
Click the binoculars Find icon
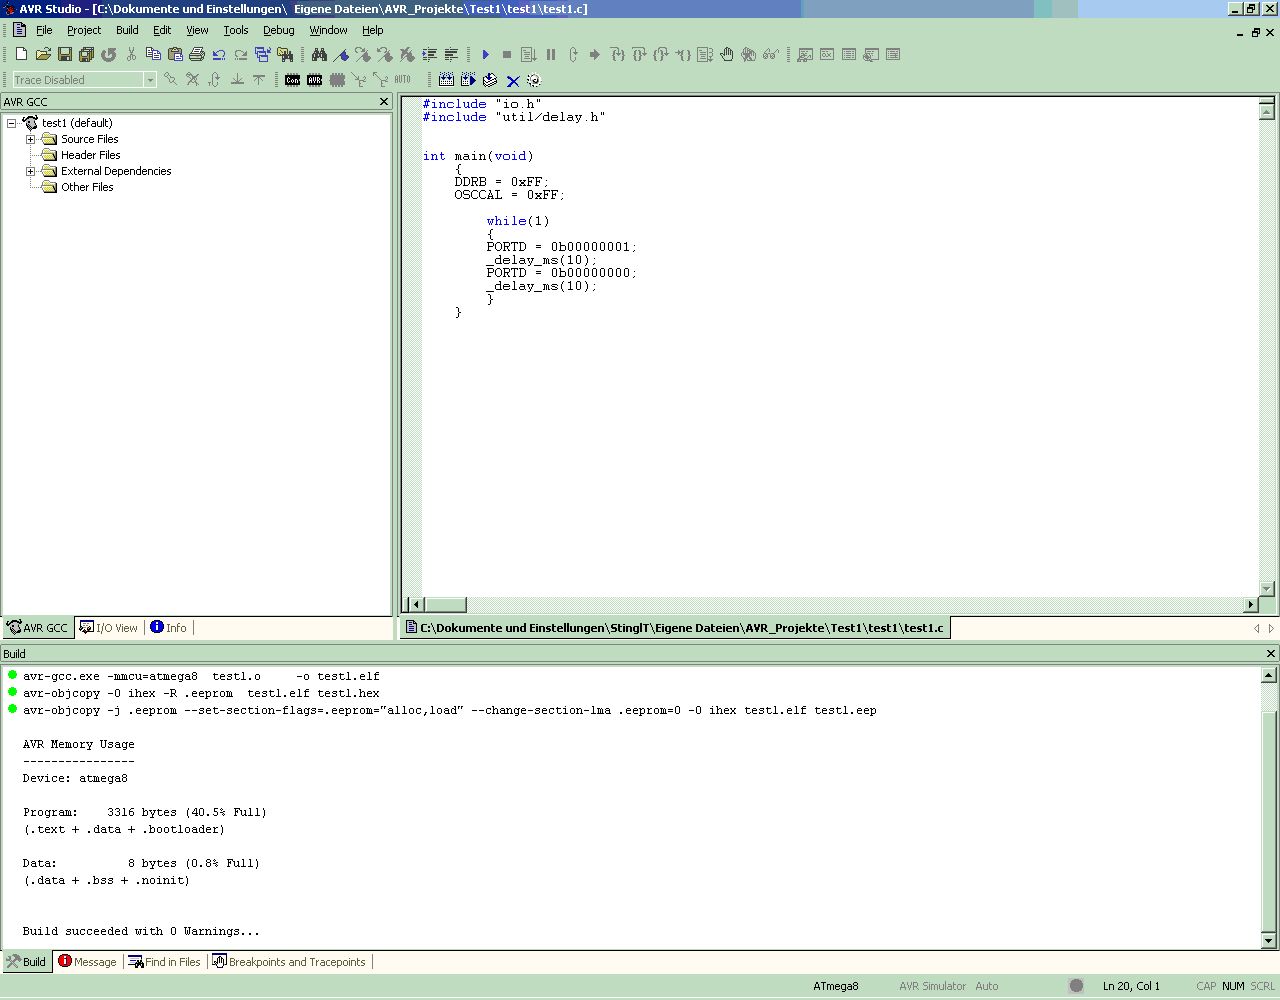[x=319, y=55]
